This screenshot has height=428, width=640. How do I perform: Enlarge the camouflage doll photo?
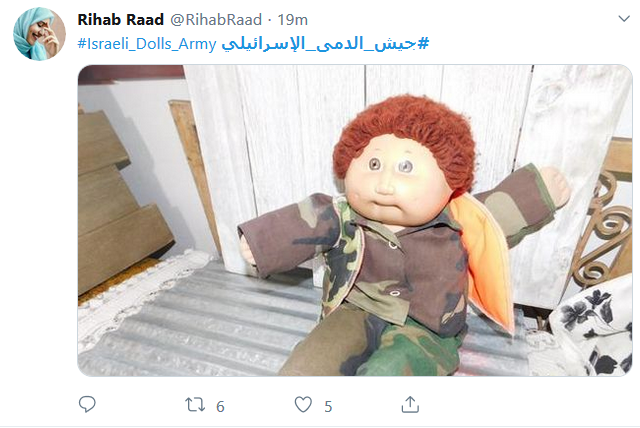pos(355,220)
